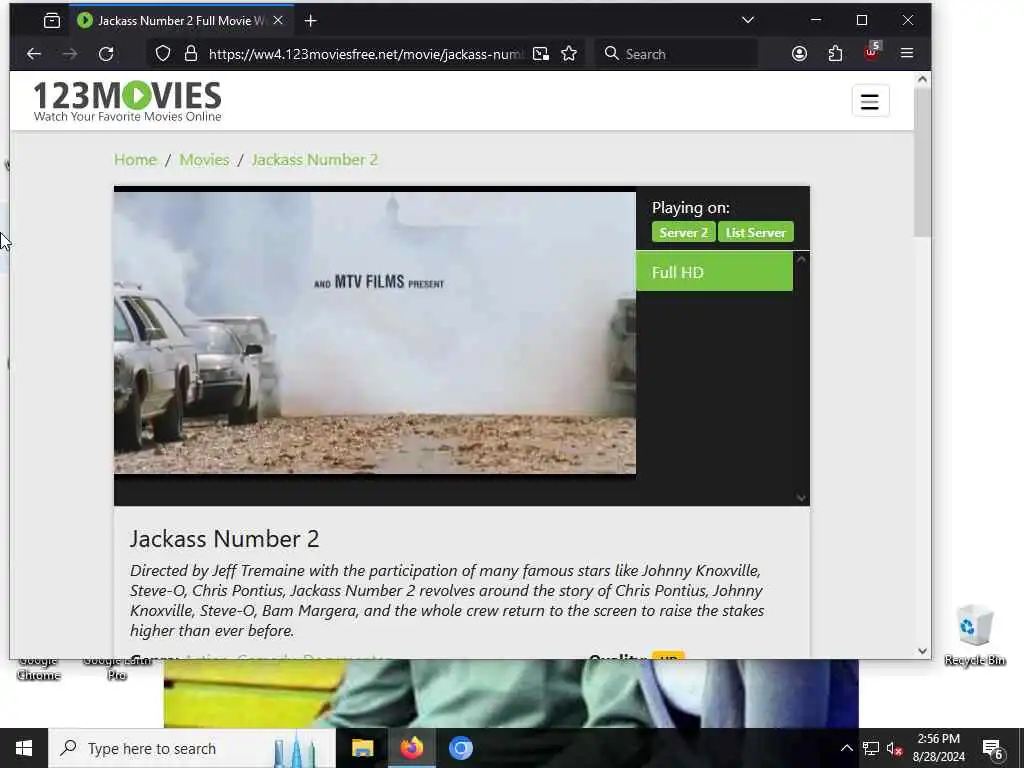The height and width of the screenshot is (768, 1024).
Task: Click muted volume icon in tray
Action: [894, 748]
